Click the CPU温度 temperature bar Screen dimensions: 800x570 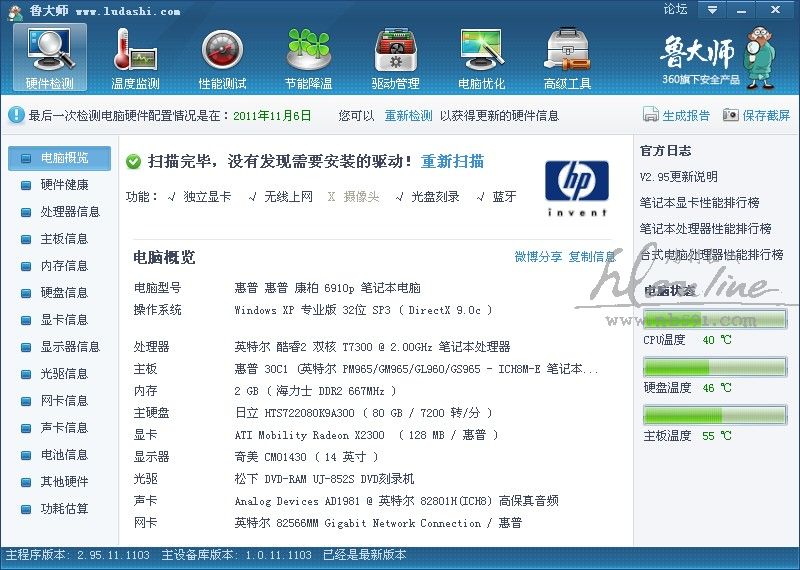(715, 320)
